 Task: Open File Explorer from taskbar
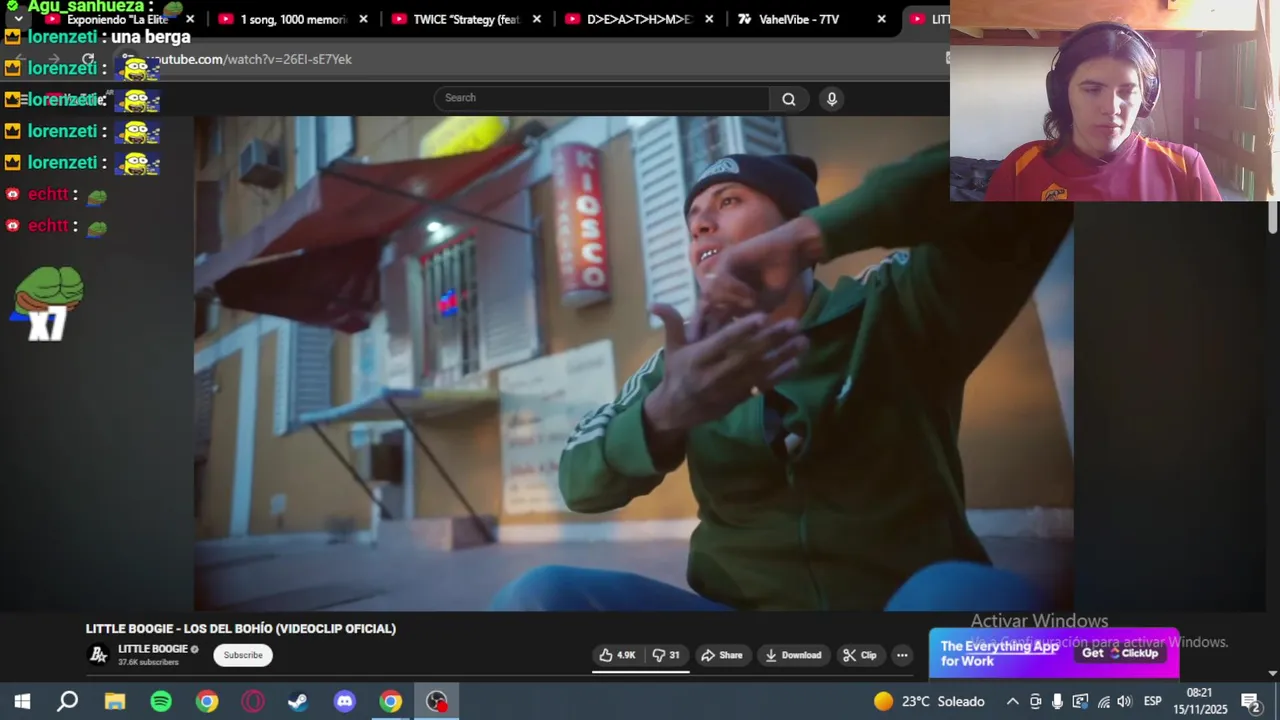(115, 701)
